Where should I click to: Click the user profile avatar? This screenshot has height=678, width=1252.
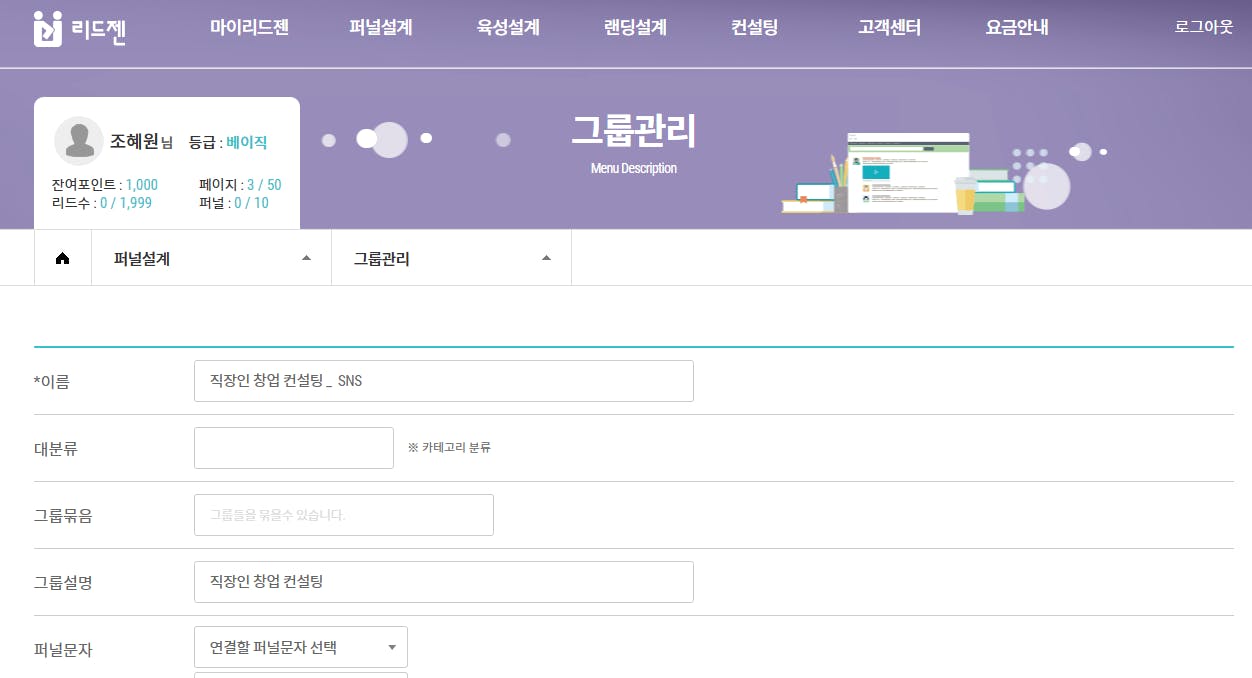coord(79,141)
